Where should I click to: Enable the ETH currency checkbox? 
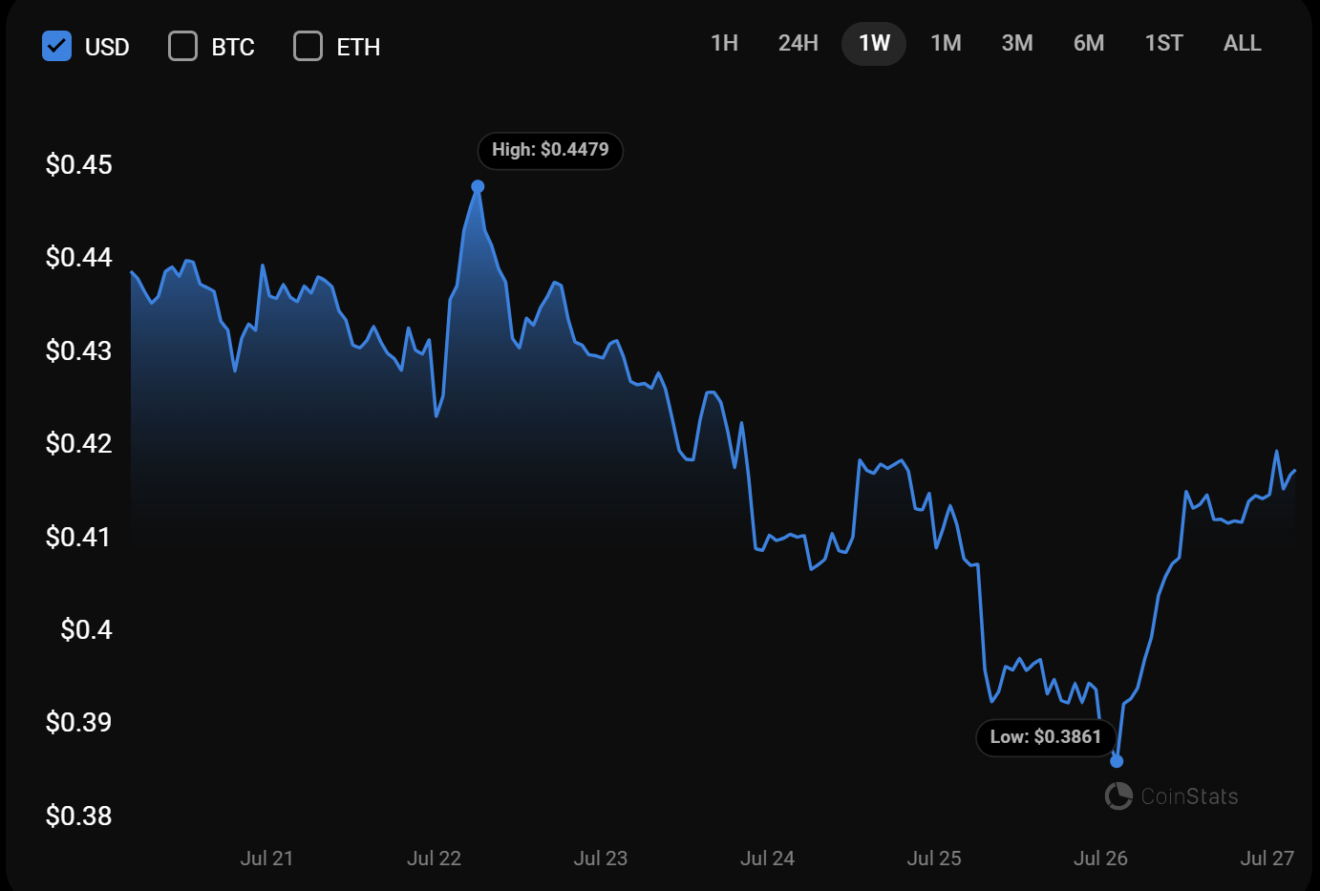point(308,46)
